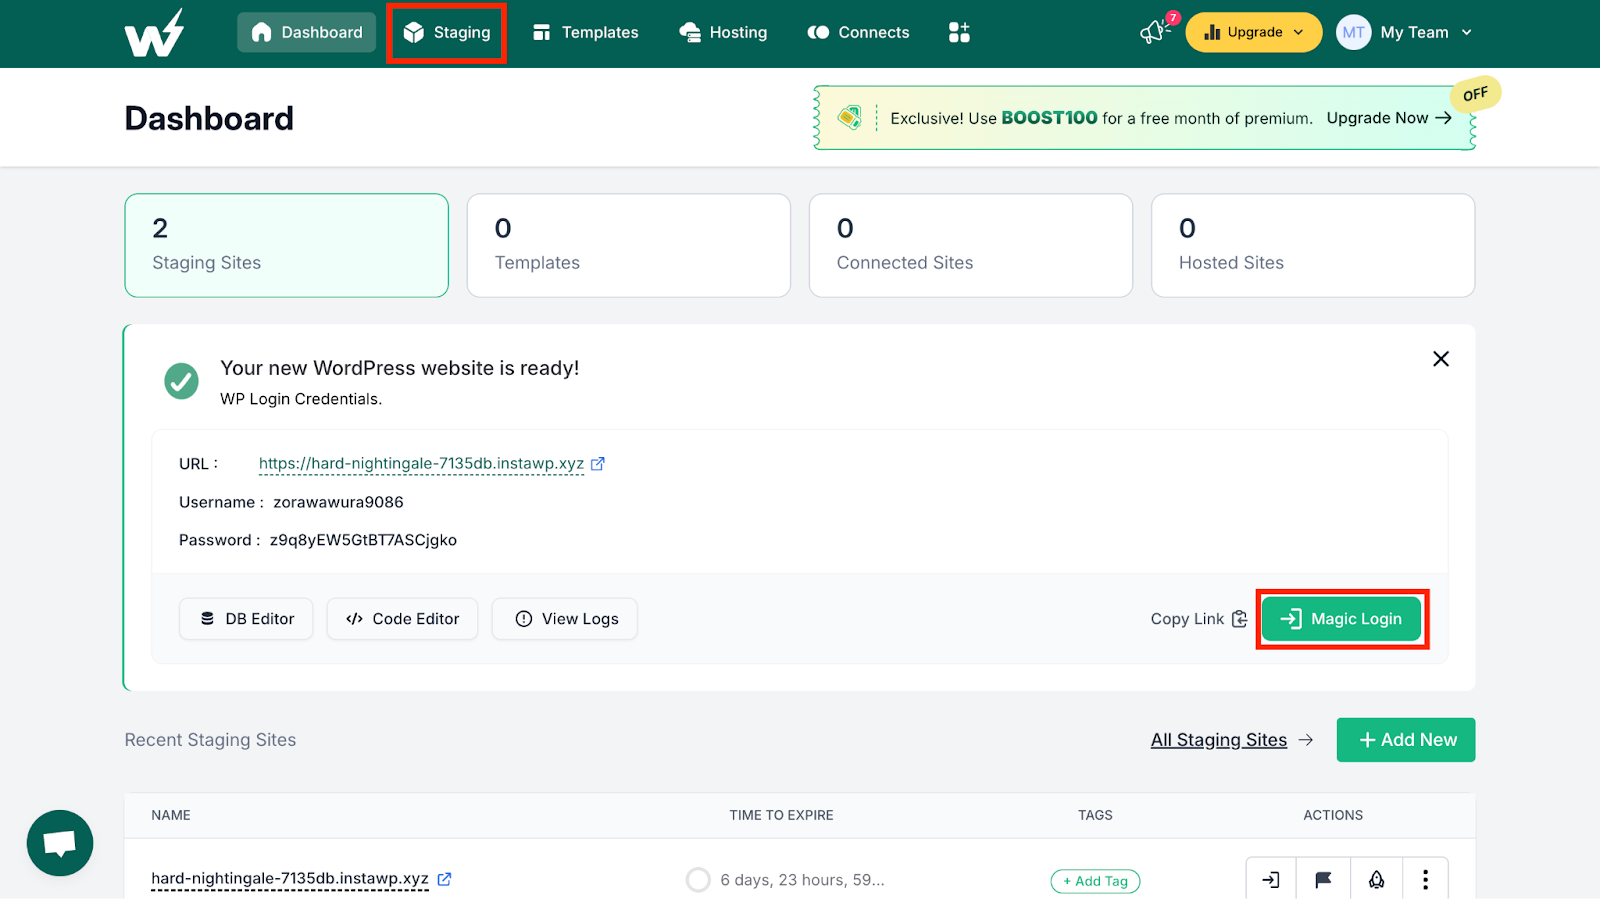
Task: Select the password z9q8yEW5GtBT7ASCjgko text
Action: point(363,540)
